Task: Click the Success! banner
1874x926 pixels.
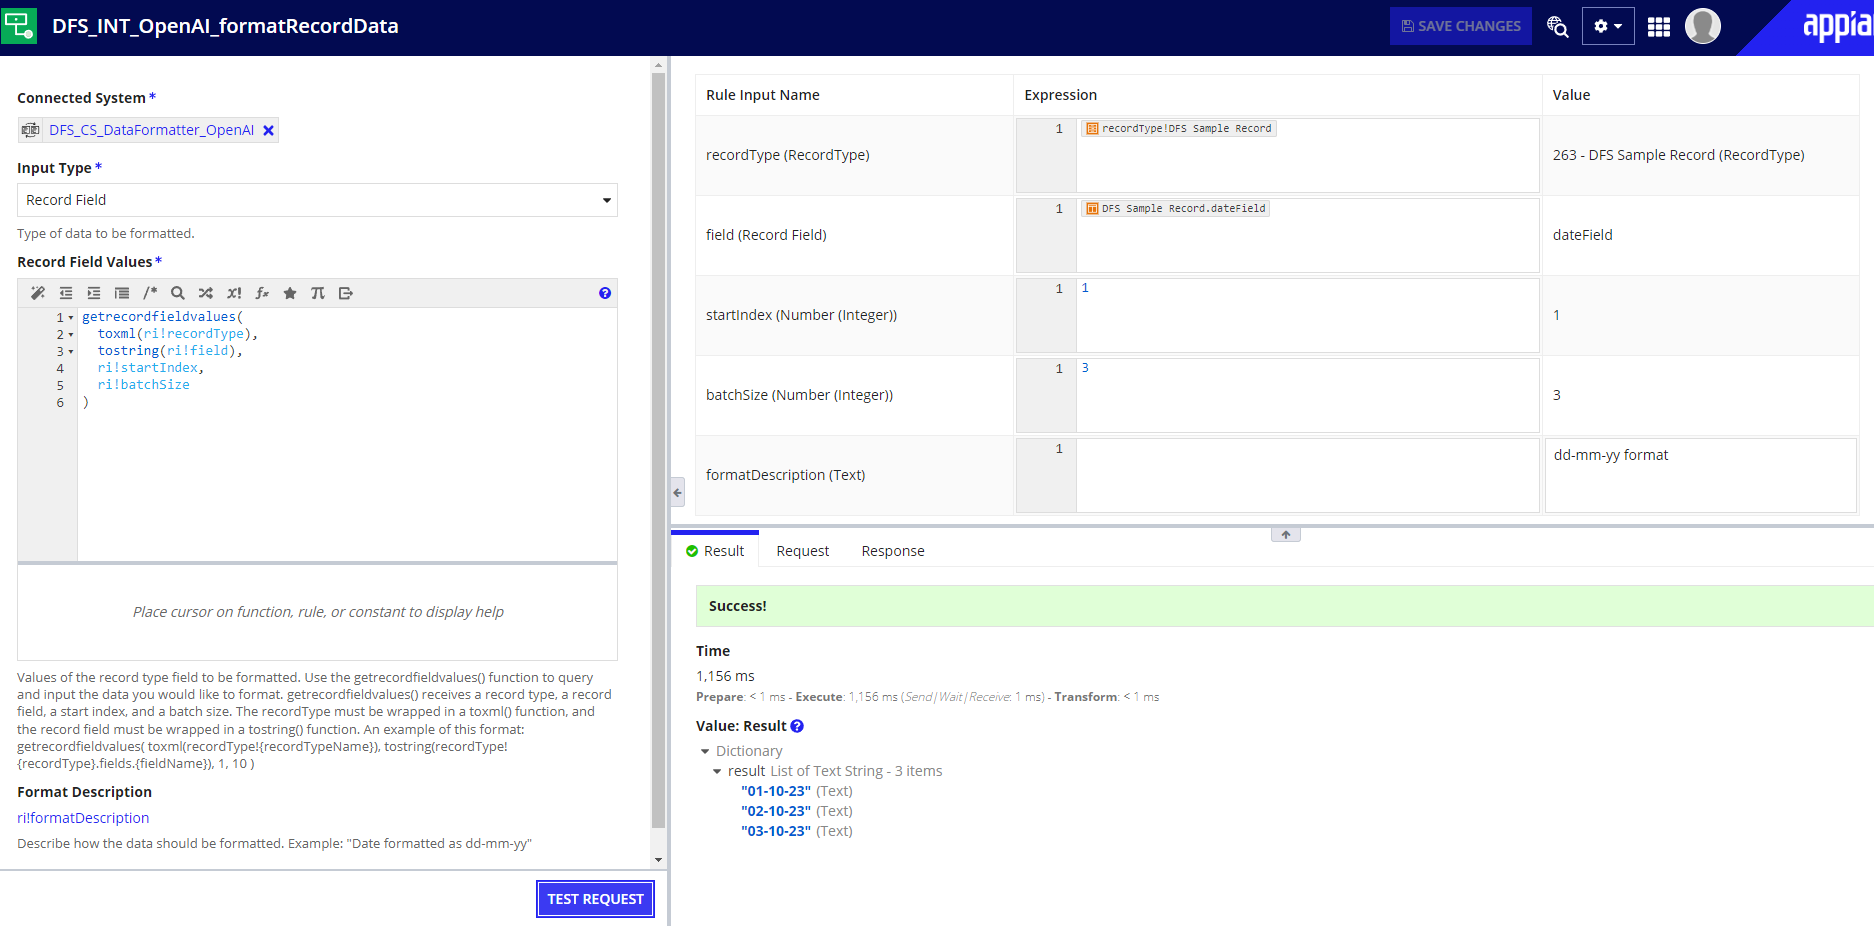Action: [1285, 606]
